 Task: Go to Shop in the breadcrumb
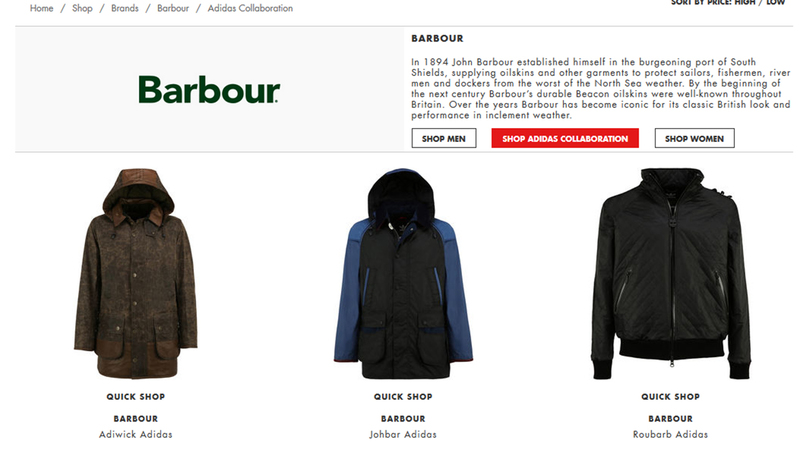coord(82,8)
